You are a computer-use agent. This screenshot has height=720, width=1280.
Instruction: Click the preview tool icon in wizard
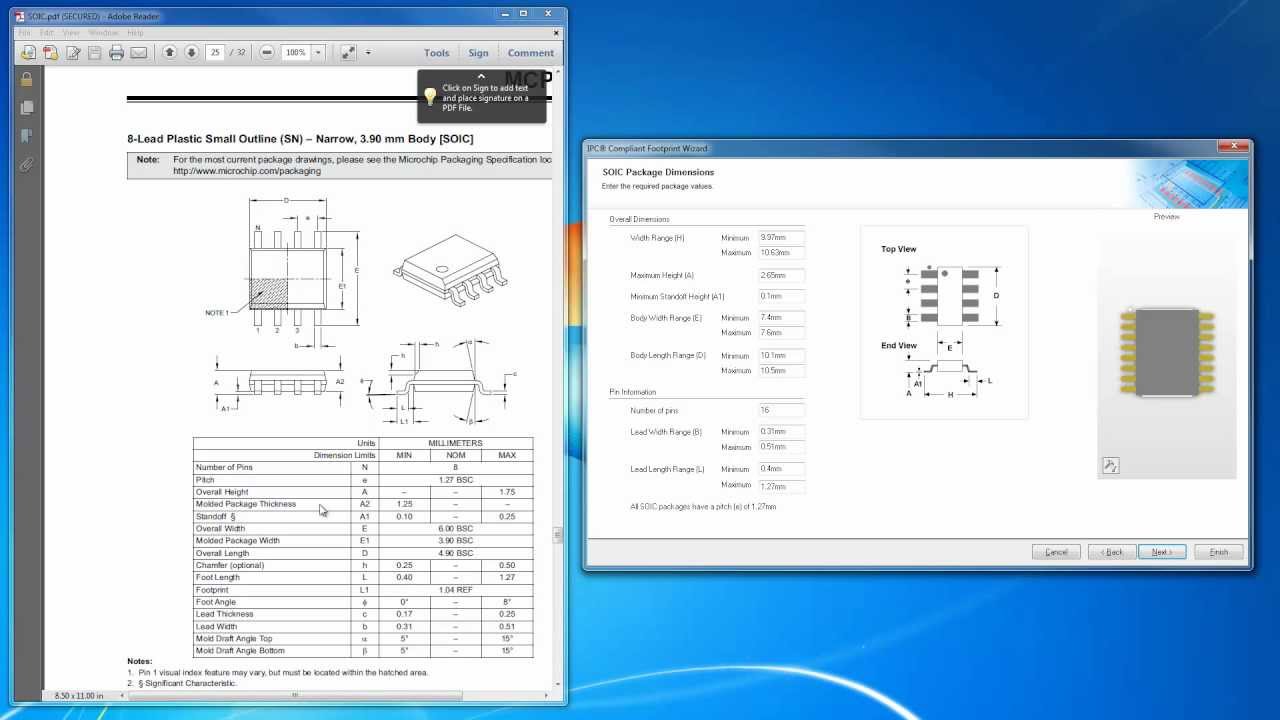click(1110, 465)
